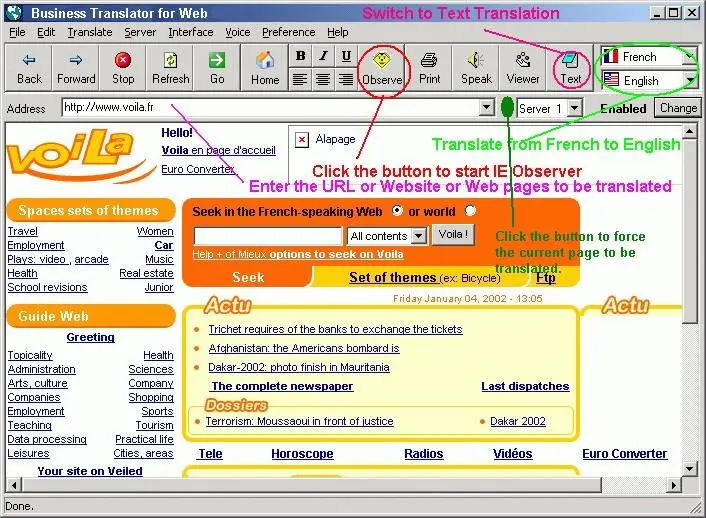Toggle bold formatting
706x518 pixels.
[300, 56]
